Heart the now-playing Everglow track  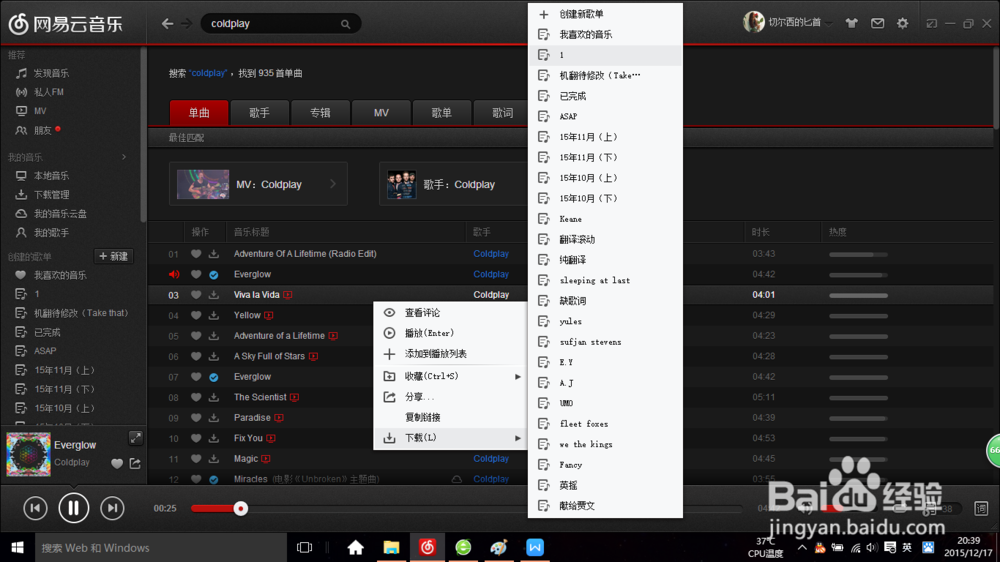point(117,464)
